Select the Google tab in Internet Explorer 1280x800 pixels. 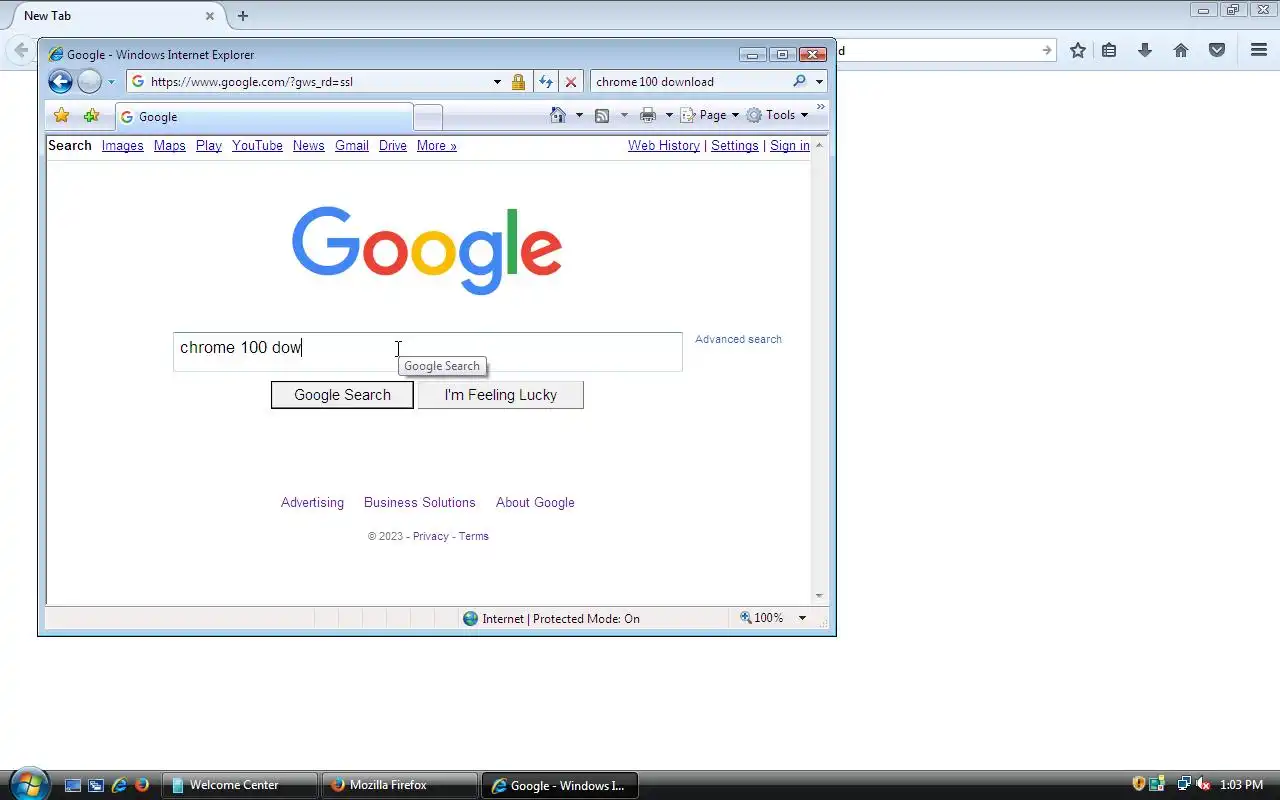pos(264,116)
